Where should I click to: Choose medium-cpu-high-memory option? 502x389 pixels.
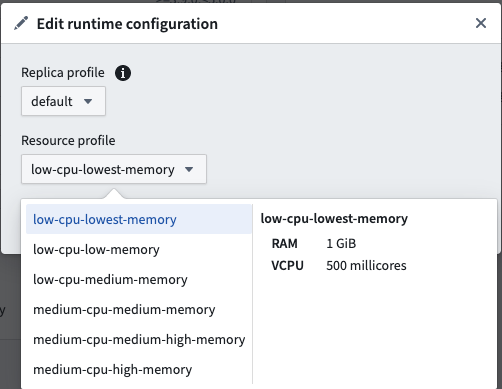(x=139, y=369)
